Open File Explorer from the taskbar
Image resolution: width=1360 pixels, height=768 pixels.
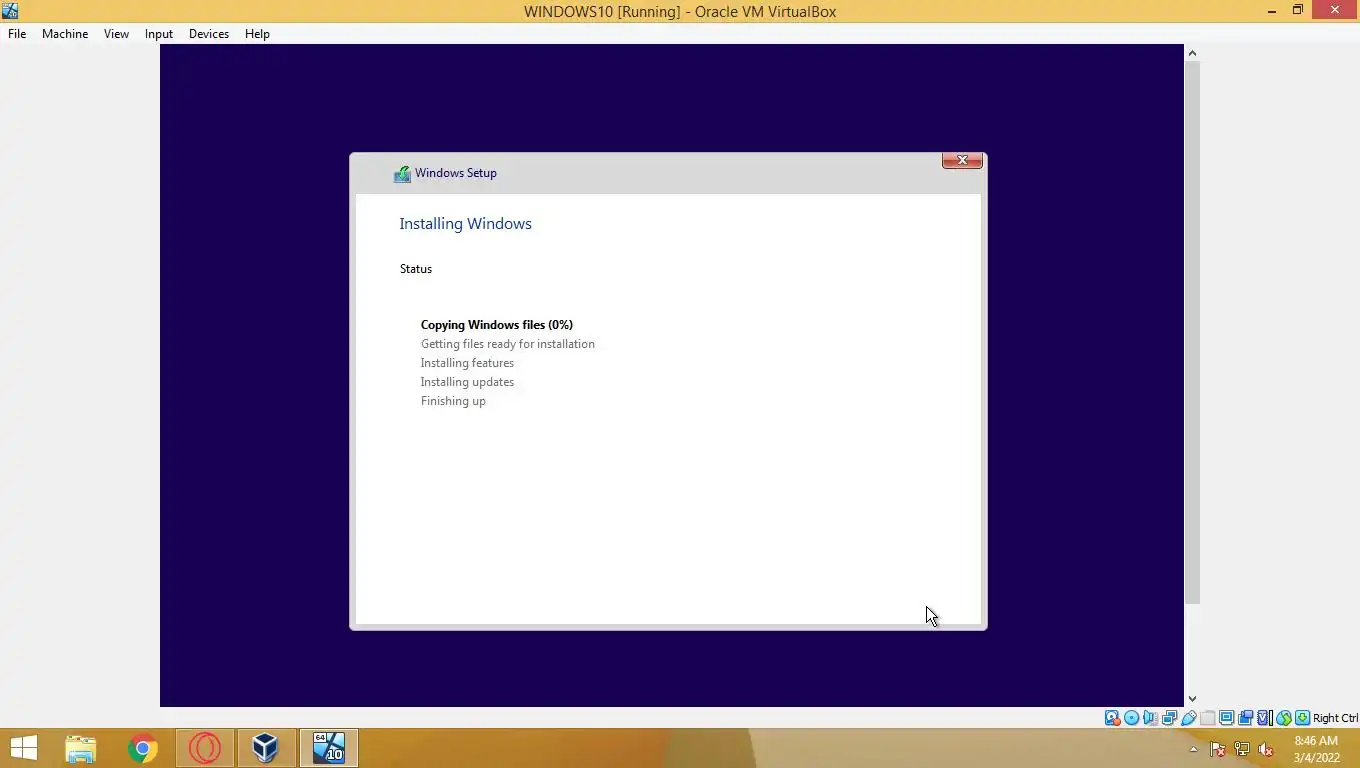click(81, 748)
